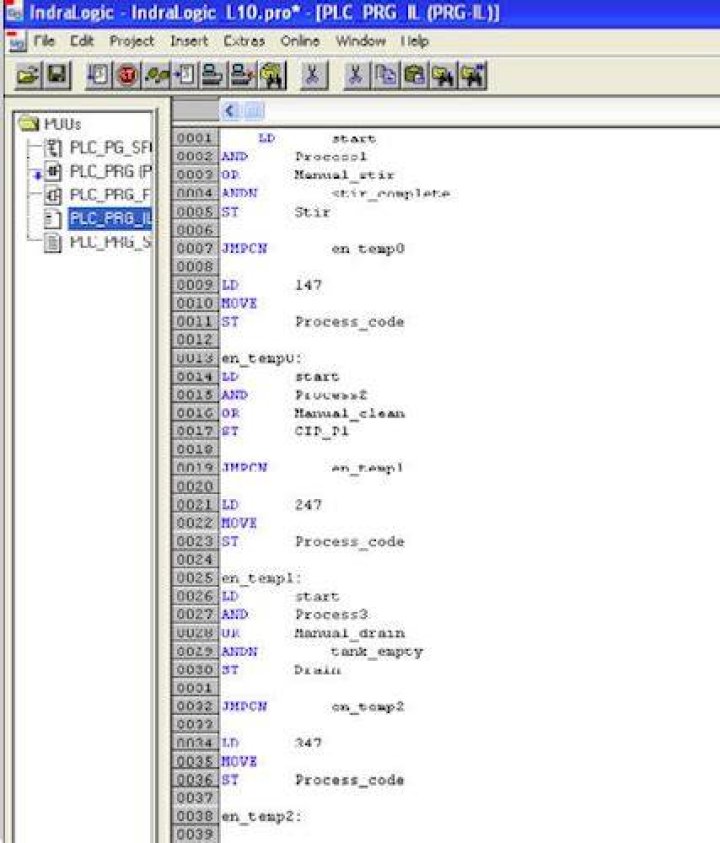
Task: Click the icon beside PLC_PRG_S
Action: pos(53,243)
